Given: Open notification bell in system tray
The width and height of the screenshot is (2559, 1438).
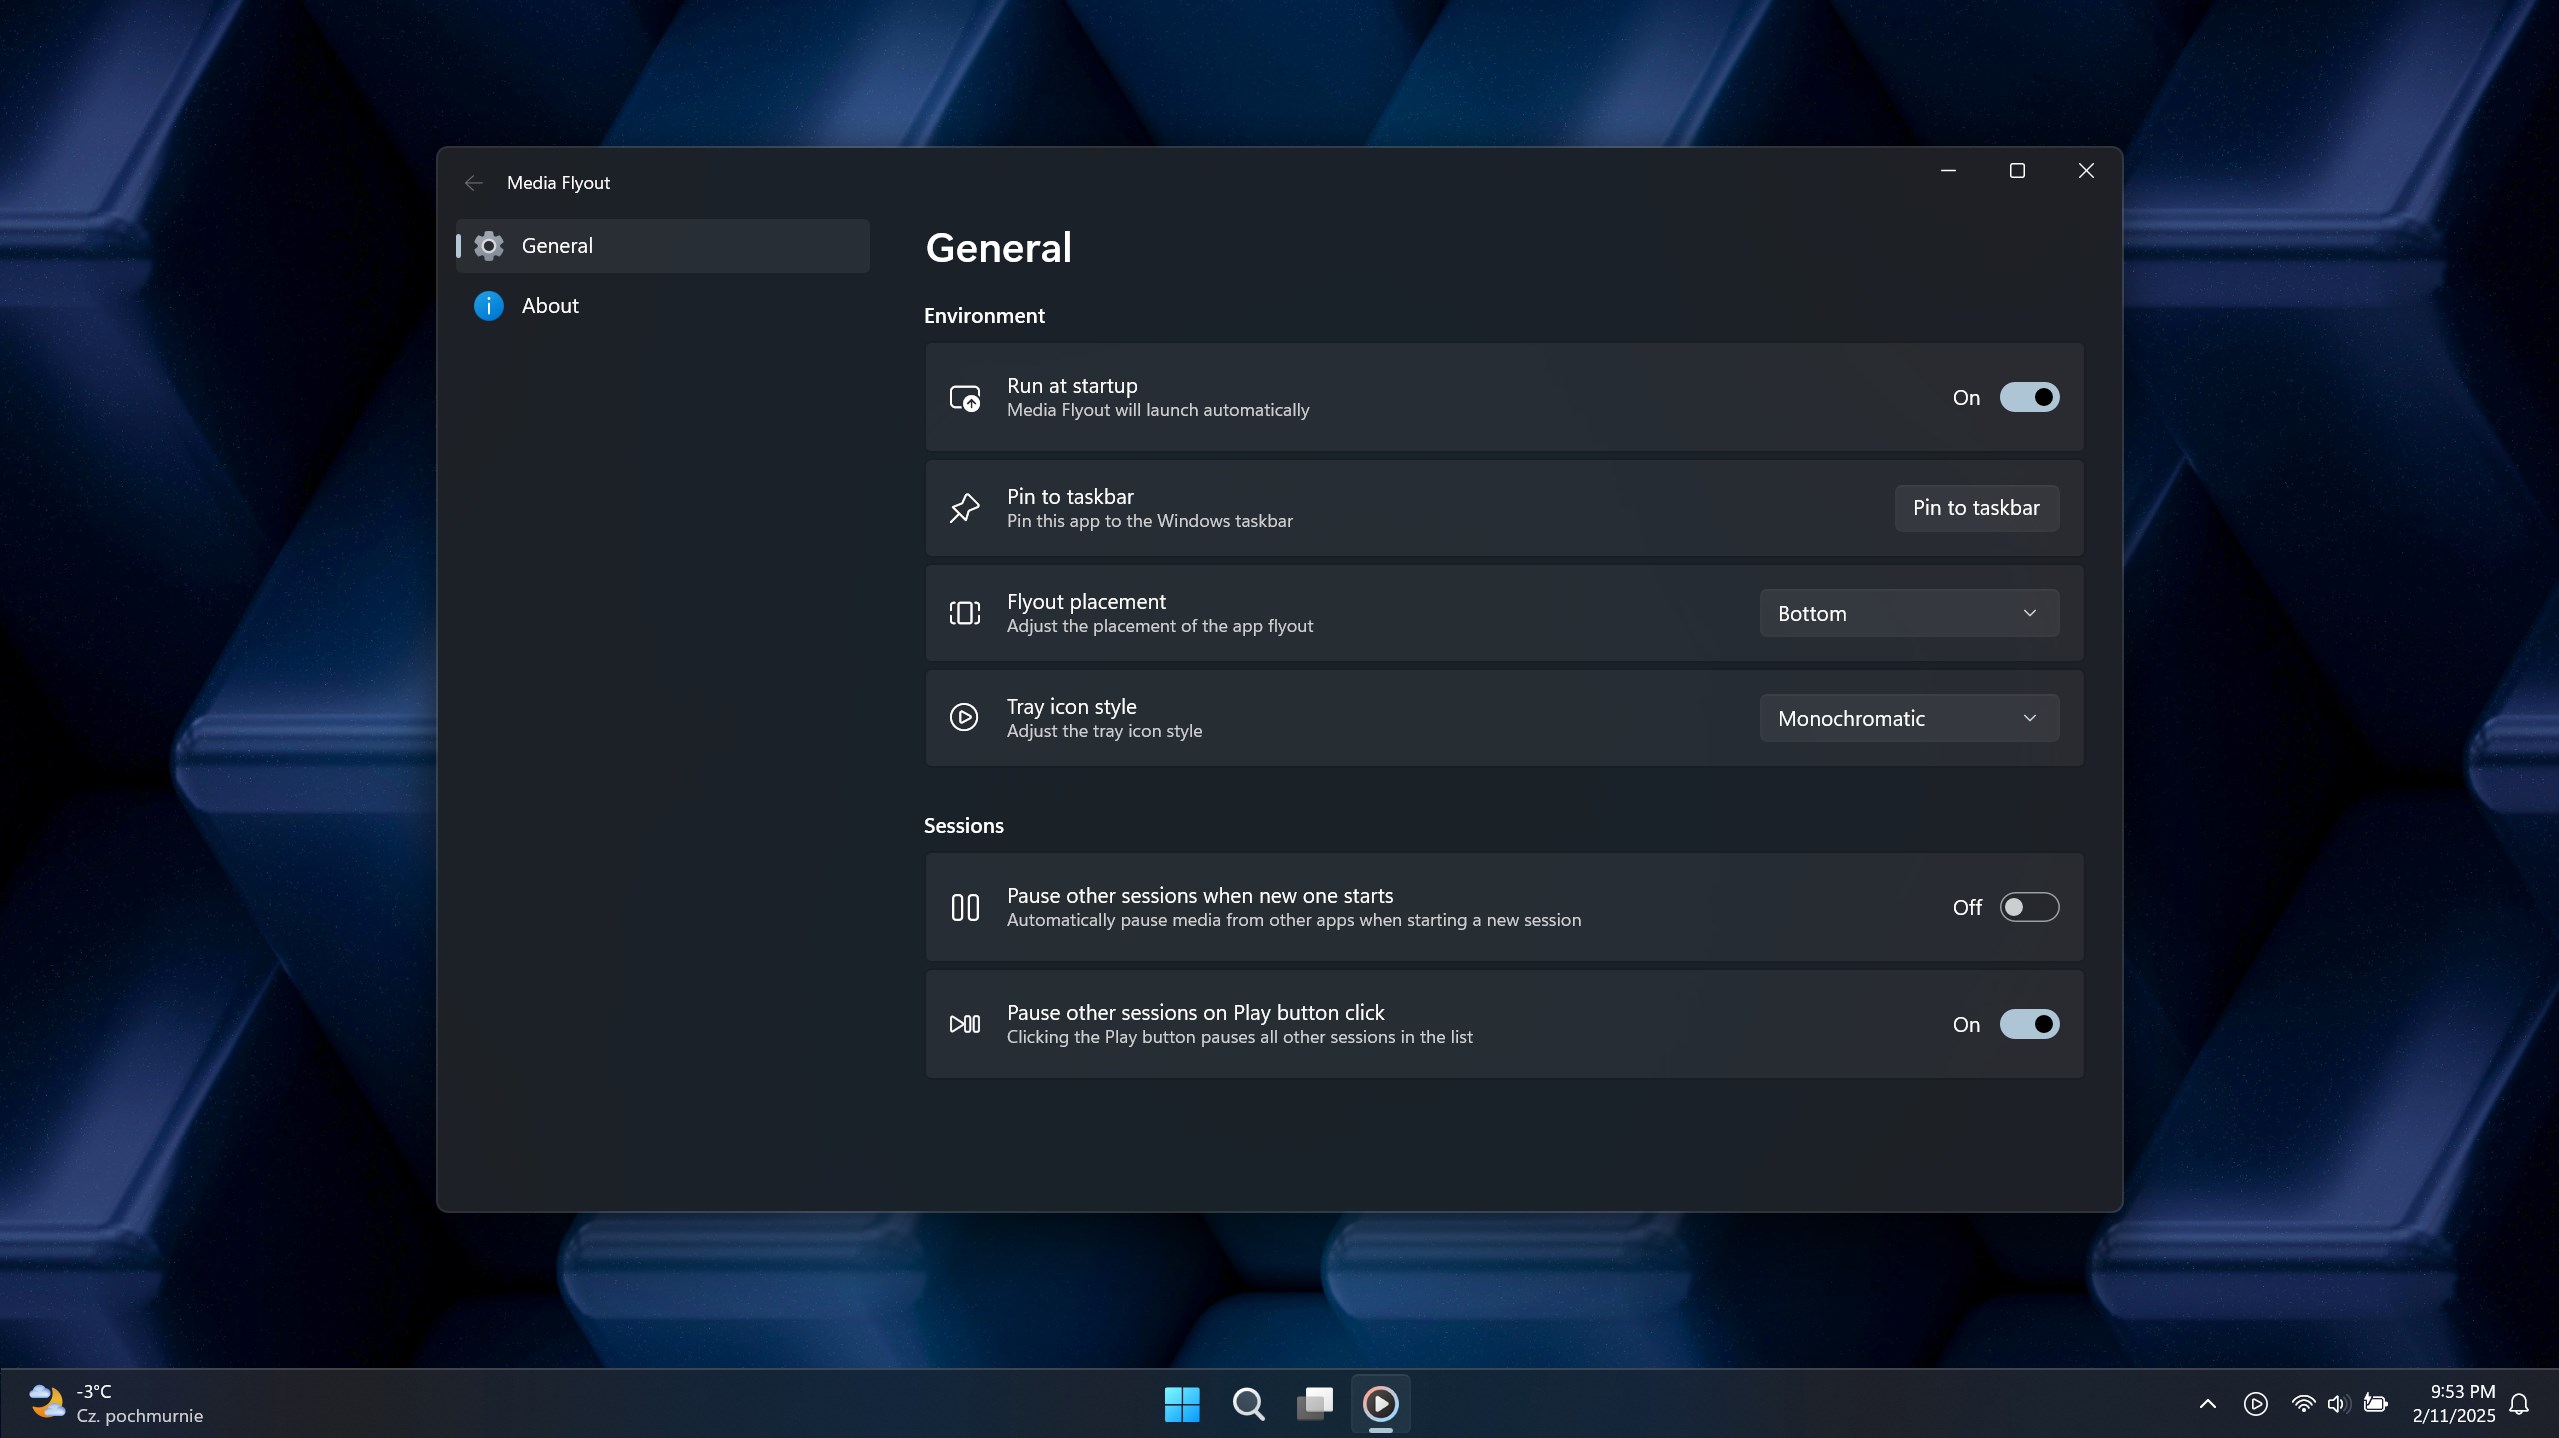Looking at the screenshot, I should [2519, 1404].
